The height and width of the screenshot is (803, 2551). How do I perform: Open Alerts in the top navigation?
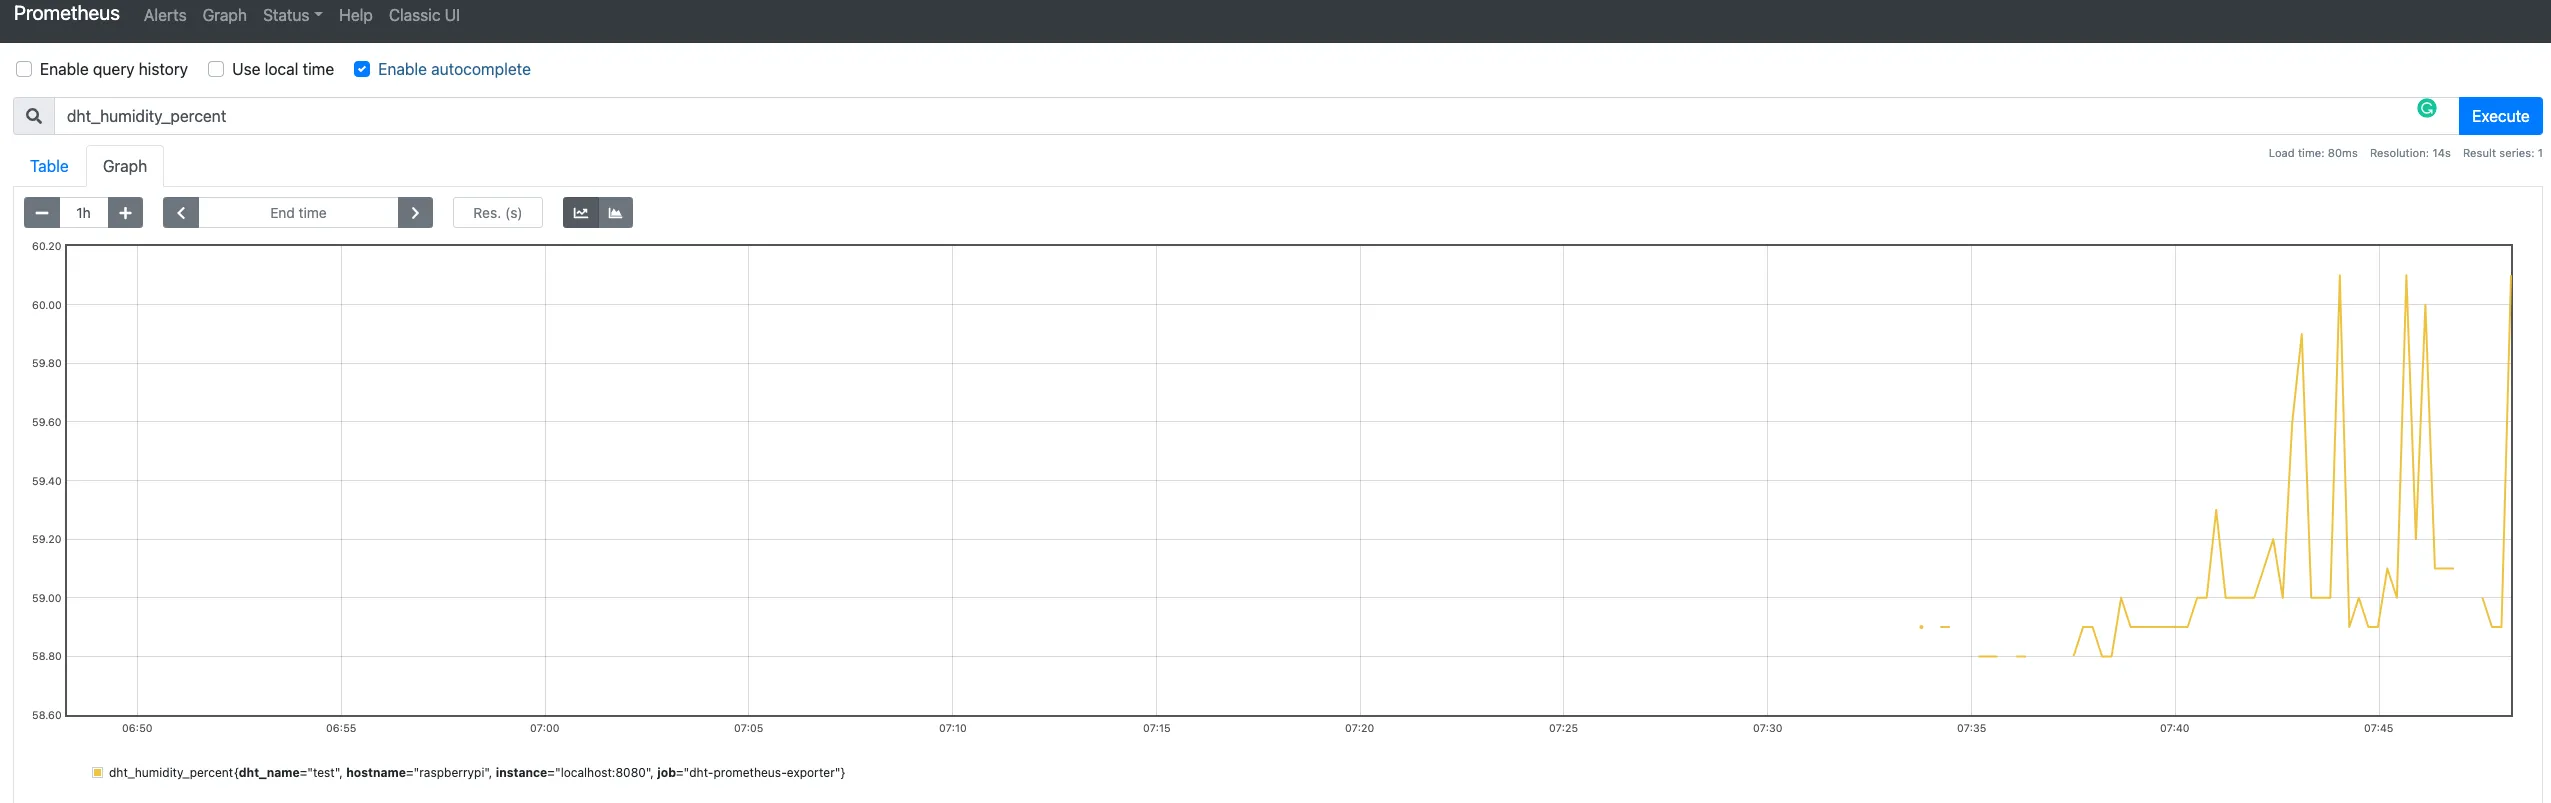click(165, 15)
